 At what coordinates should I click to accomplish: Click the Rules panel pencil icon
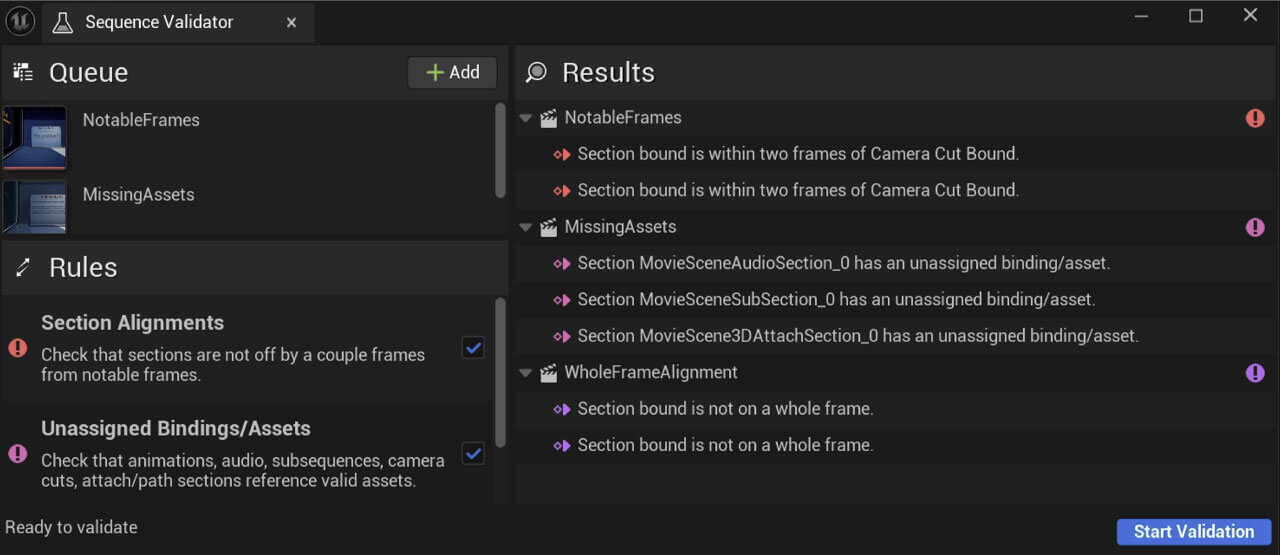tap(23, 267)
